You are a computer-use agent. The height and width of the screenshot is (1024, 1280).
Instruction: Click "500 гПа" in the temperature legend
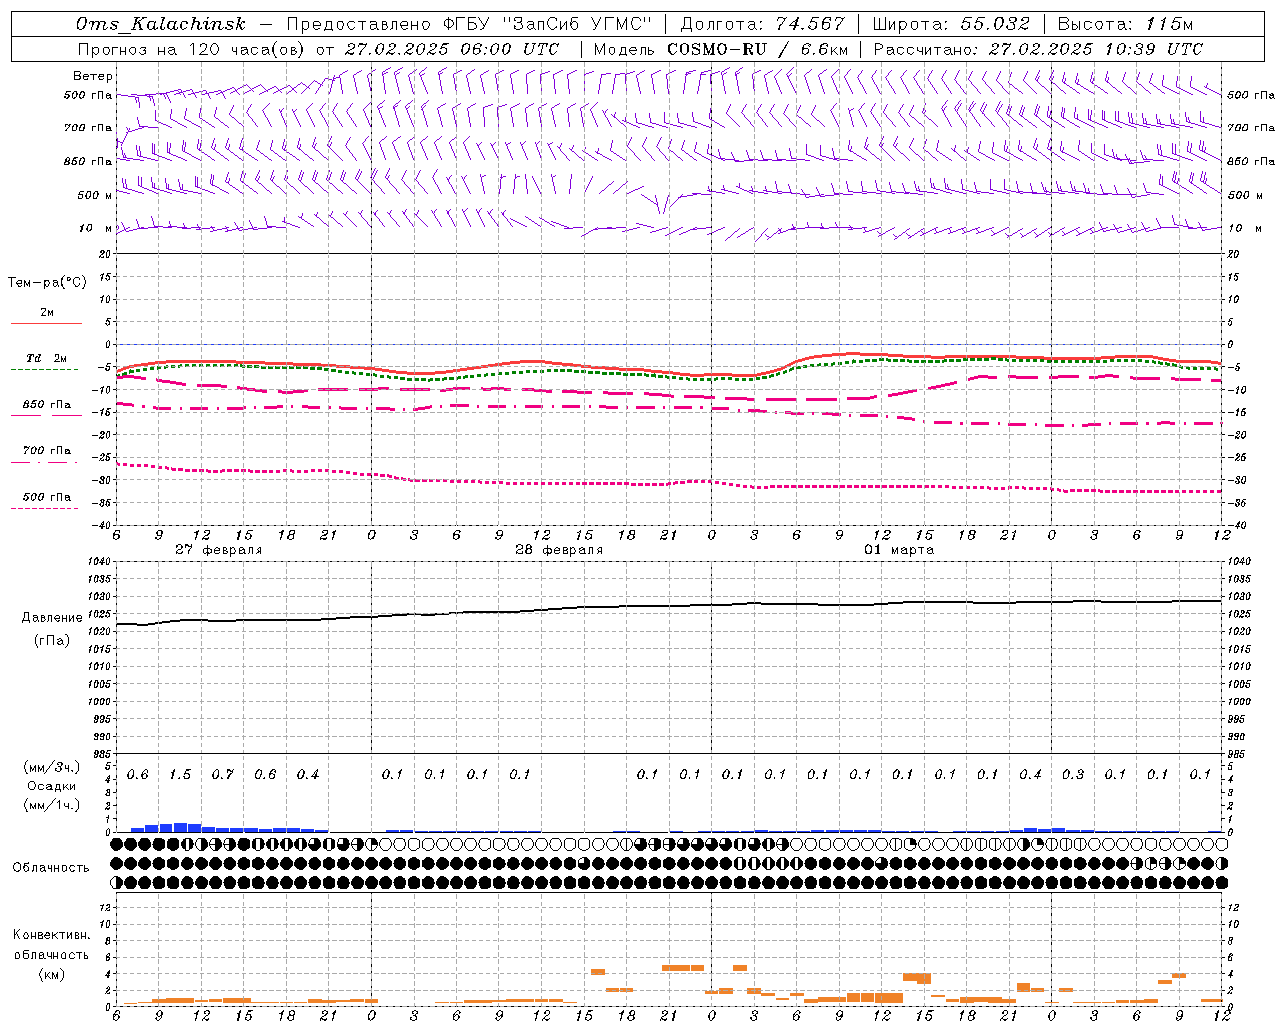coord(46,497)
